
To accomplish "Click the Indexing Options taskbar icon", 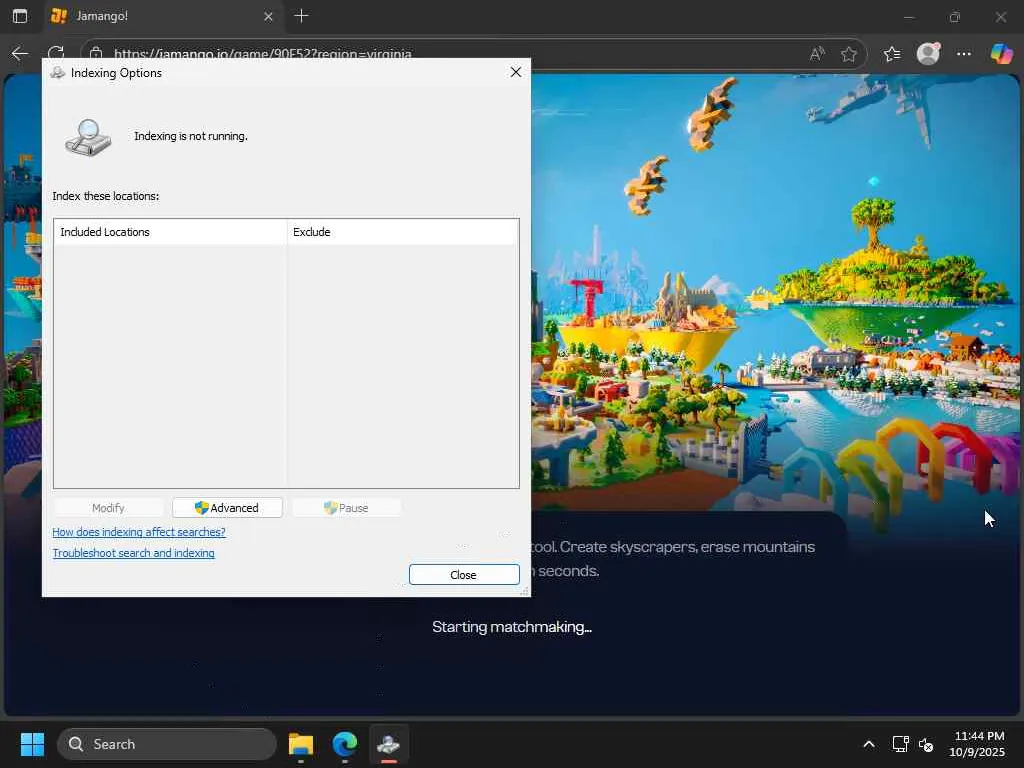I will coord(389,744).
